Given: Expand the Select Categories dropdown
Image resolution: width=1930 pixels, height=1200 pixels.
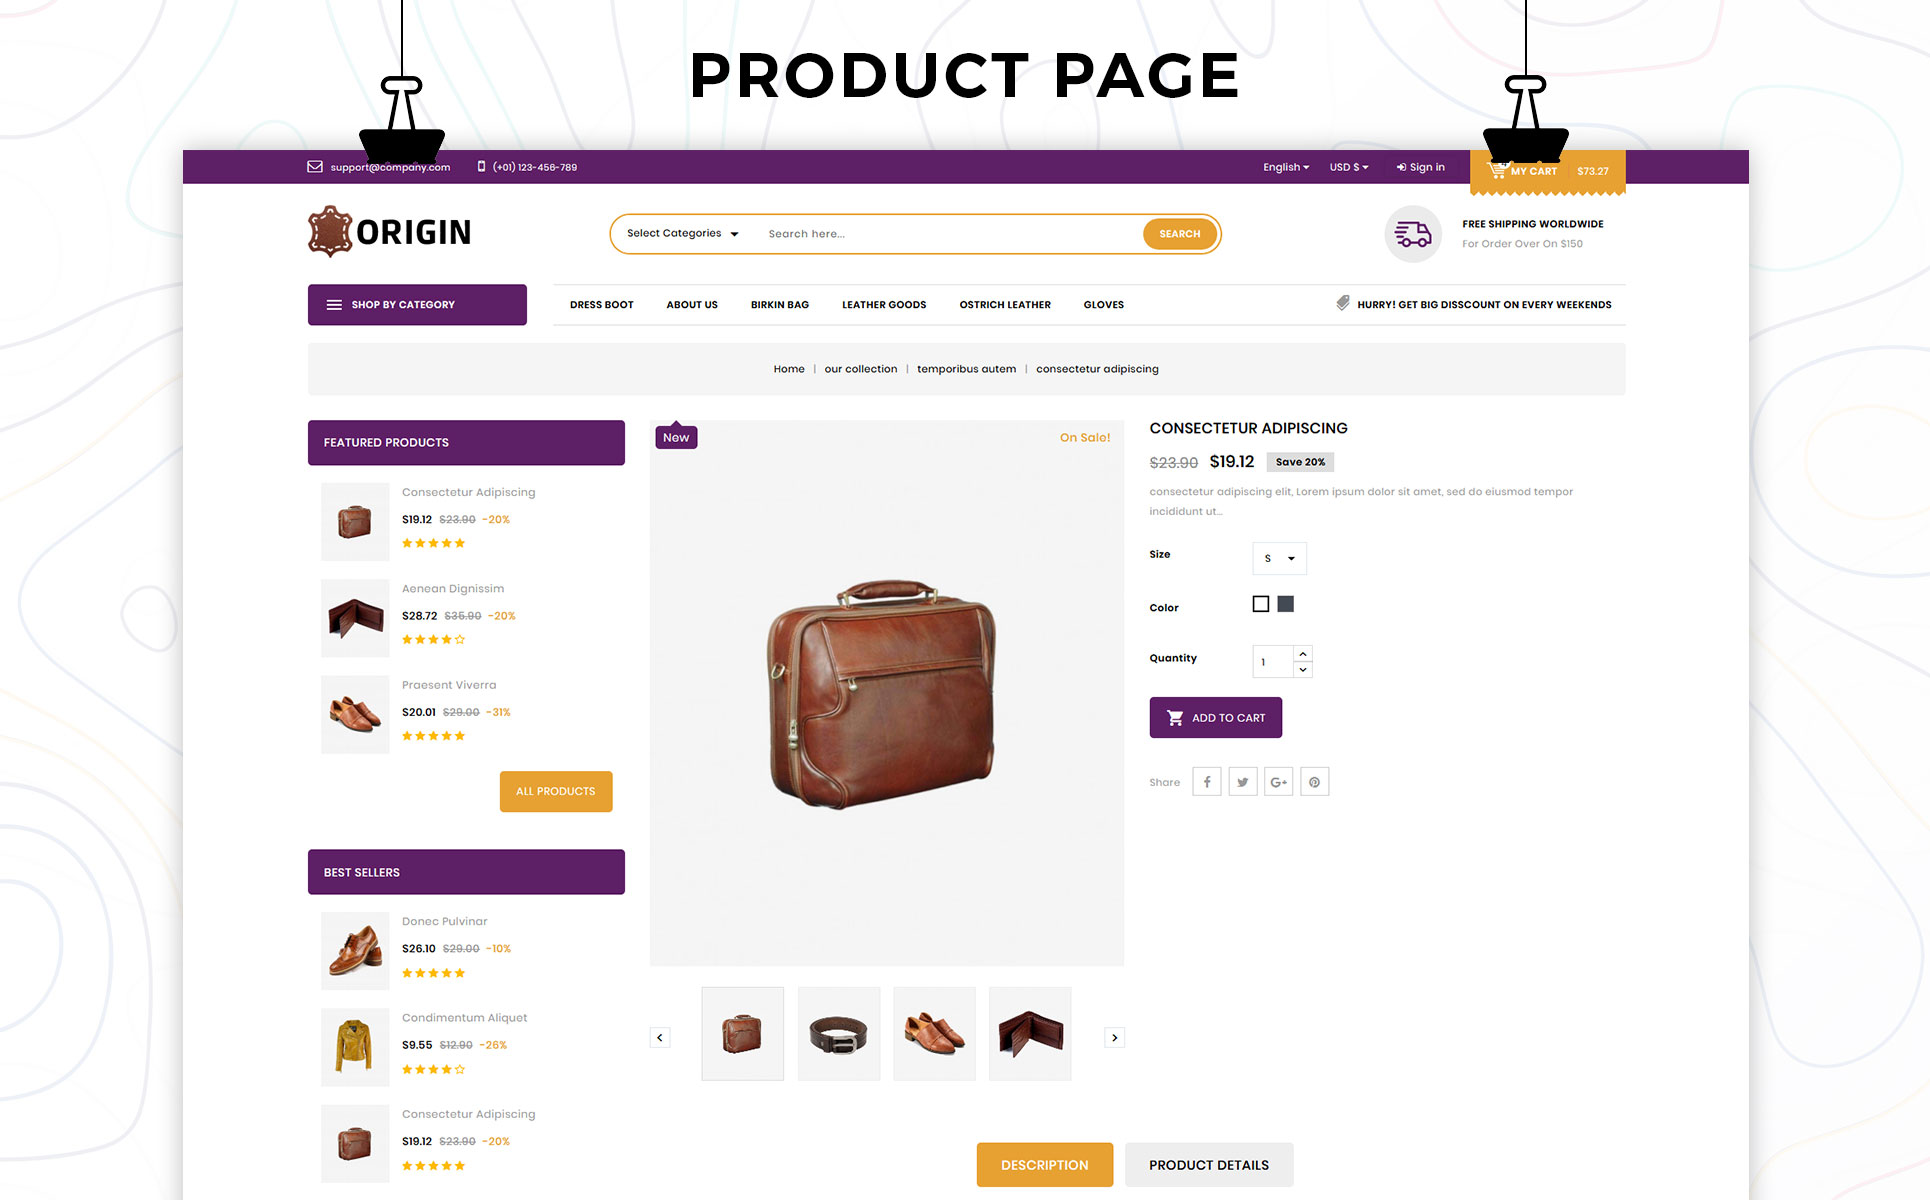Looking at the screenshot, I should (x=683, y=234).
